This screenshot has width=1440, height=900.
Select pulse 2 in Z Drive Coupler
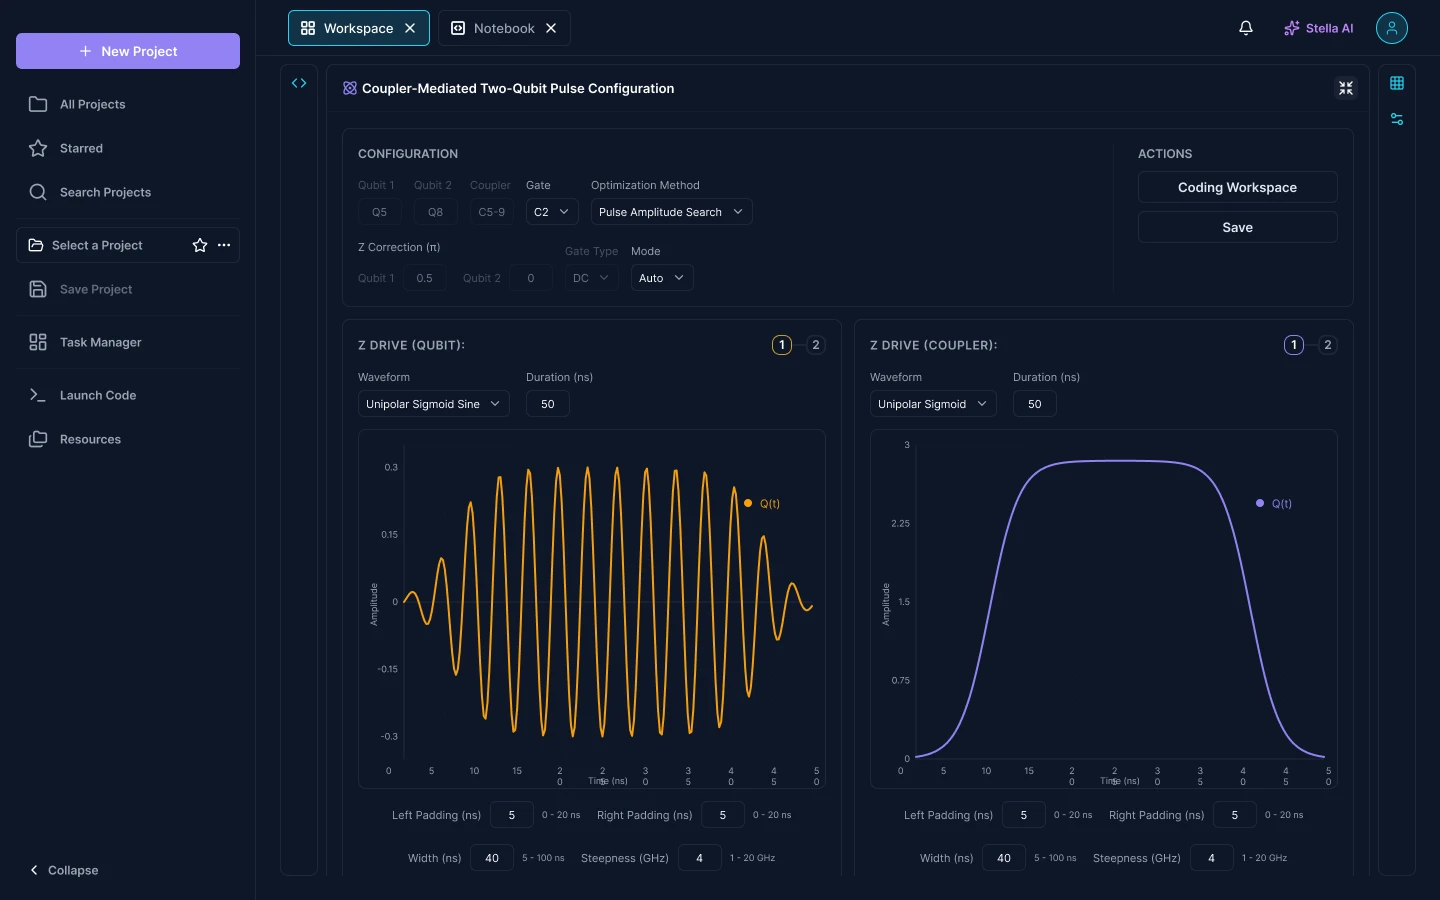point(1328,345)
